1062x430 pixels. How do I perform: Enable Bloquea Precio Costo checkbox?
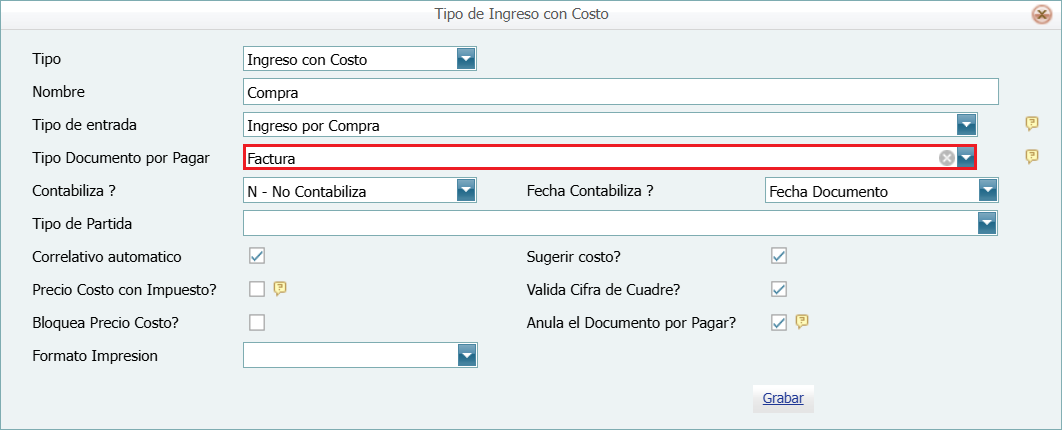coord(257,322)
